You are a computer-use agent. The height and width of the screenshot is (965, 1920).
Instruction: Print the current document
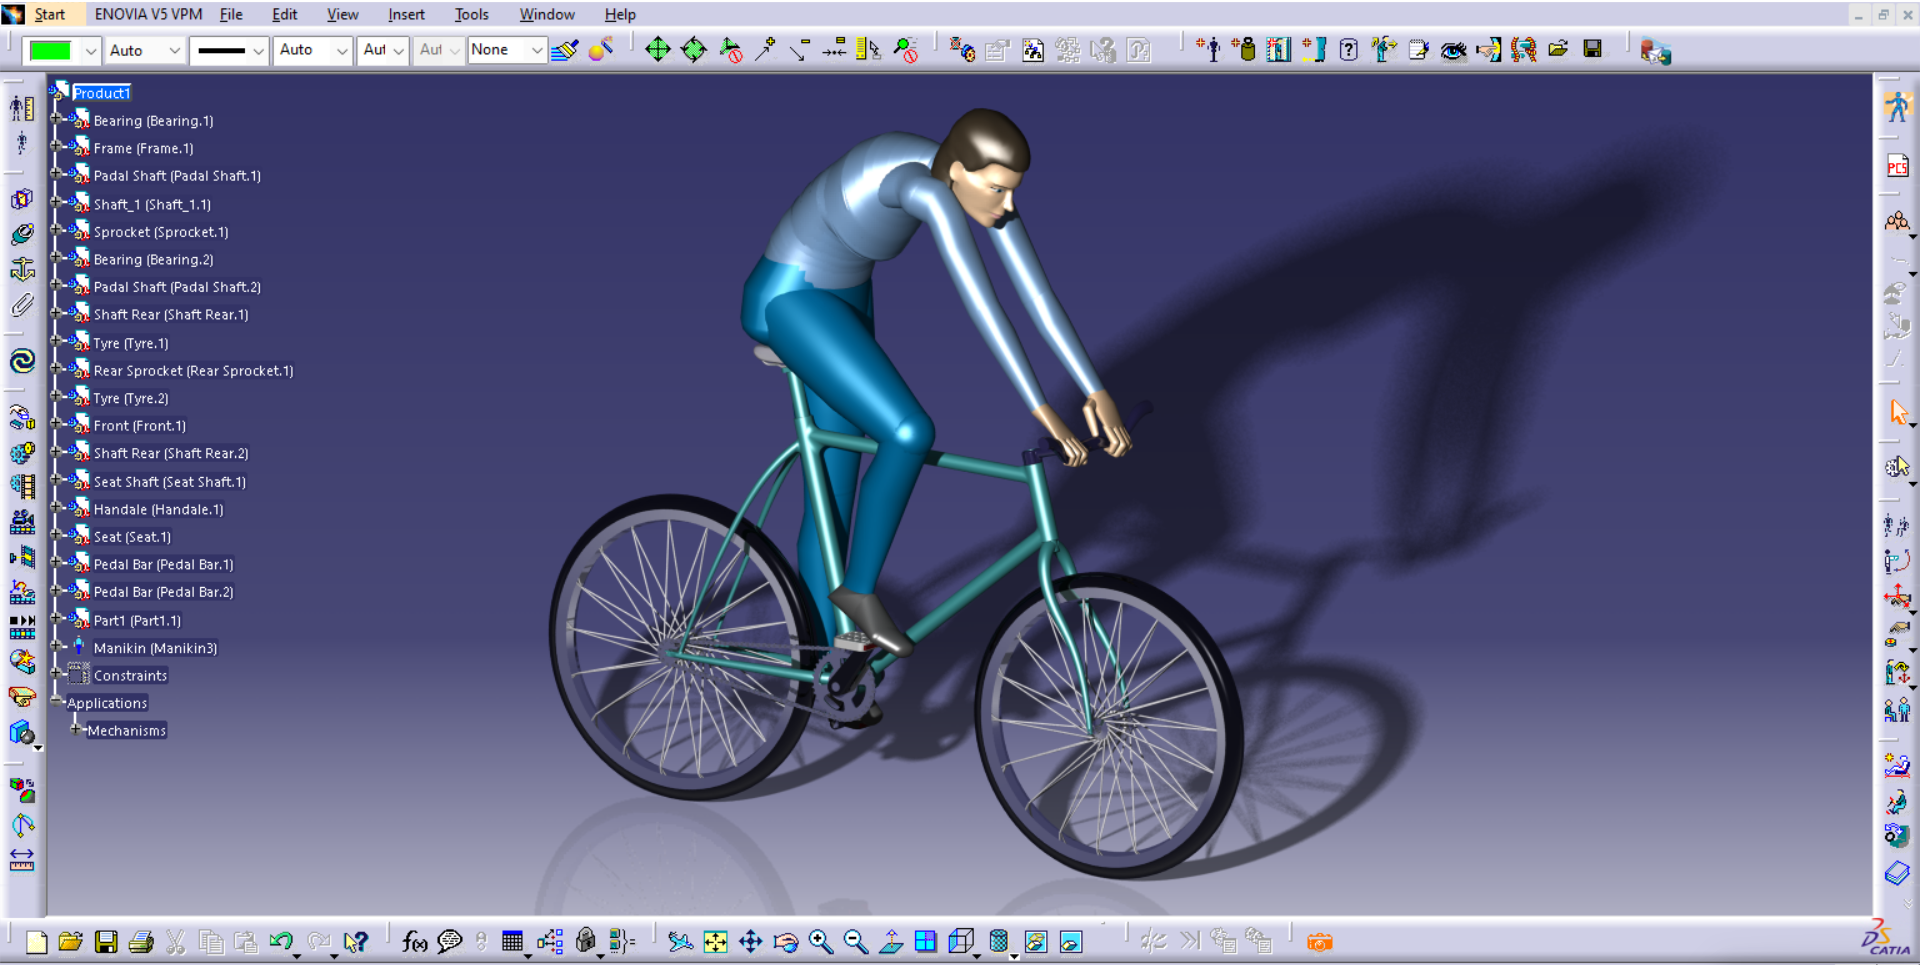[141, 942]
